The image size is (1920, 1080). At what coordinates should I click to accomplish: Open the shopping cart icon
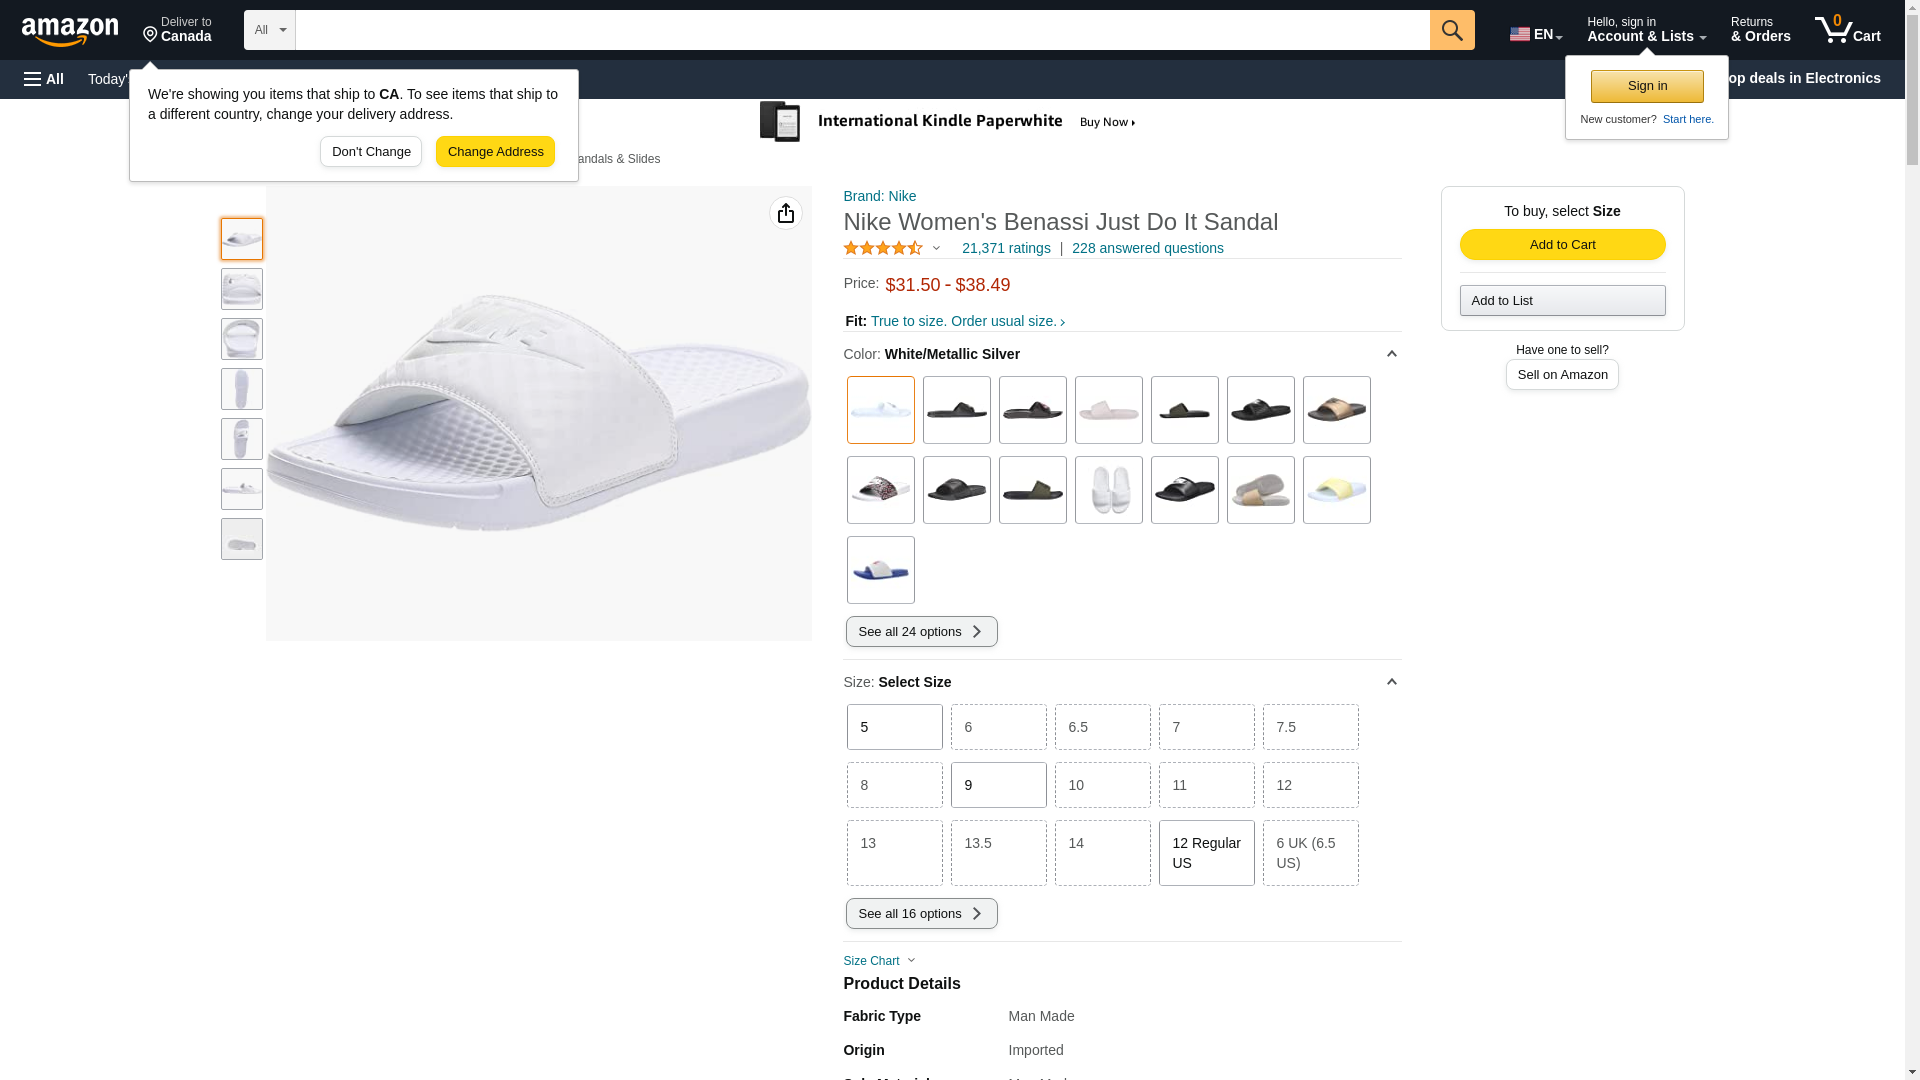click(x=1846, y=30)
